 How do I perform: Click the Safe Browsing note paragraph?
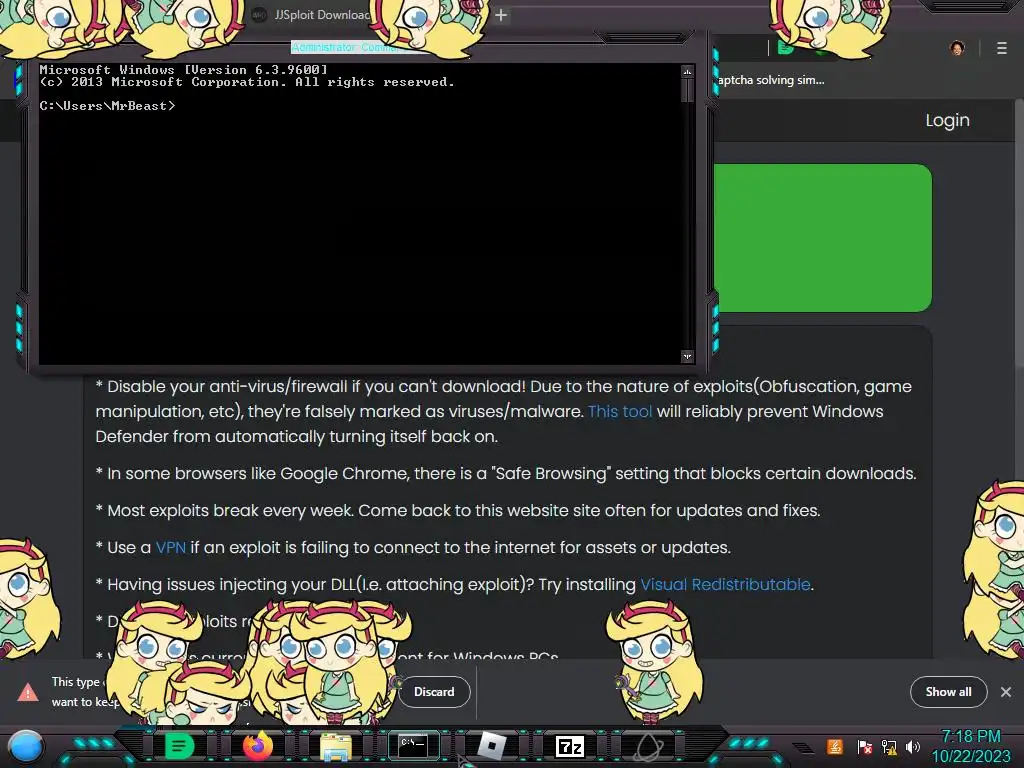[505, 473]
